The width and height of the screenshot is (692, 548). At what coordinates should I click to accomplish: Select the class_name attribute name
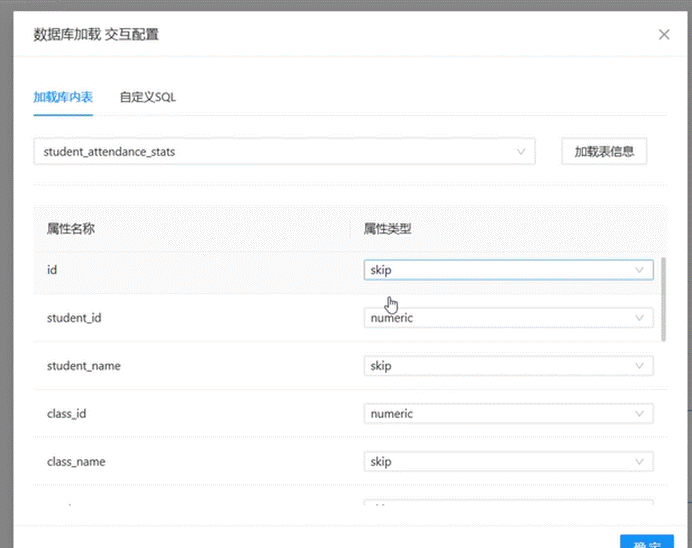(76, 462)
